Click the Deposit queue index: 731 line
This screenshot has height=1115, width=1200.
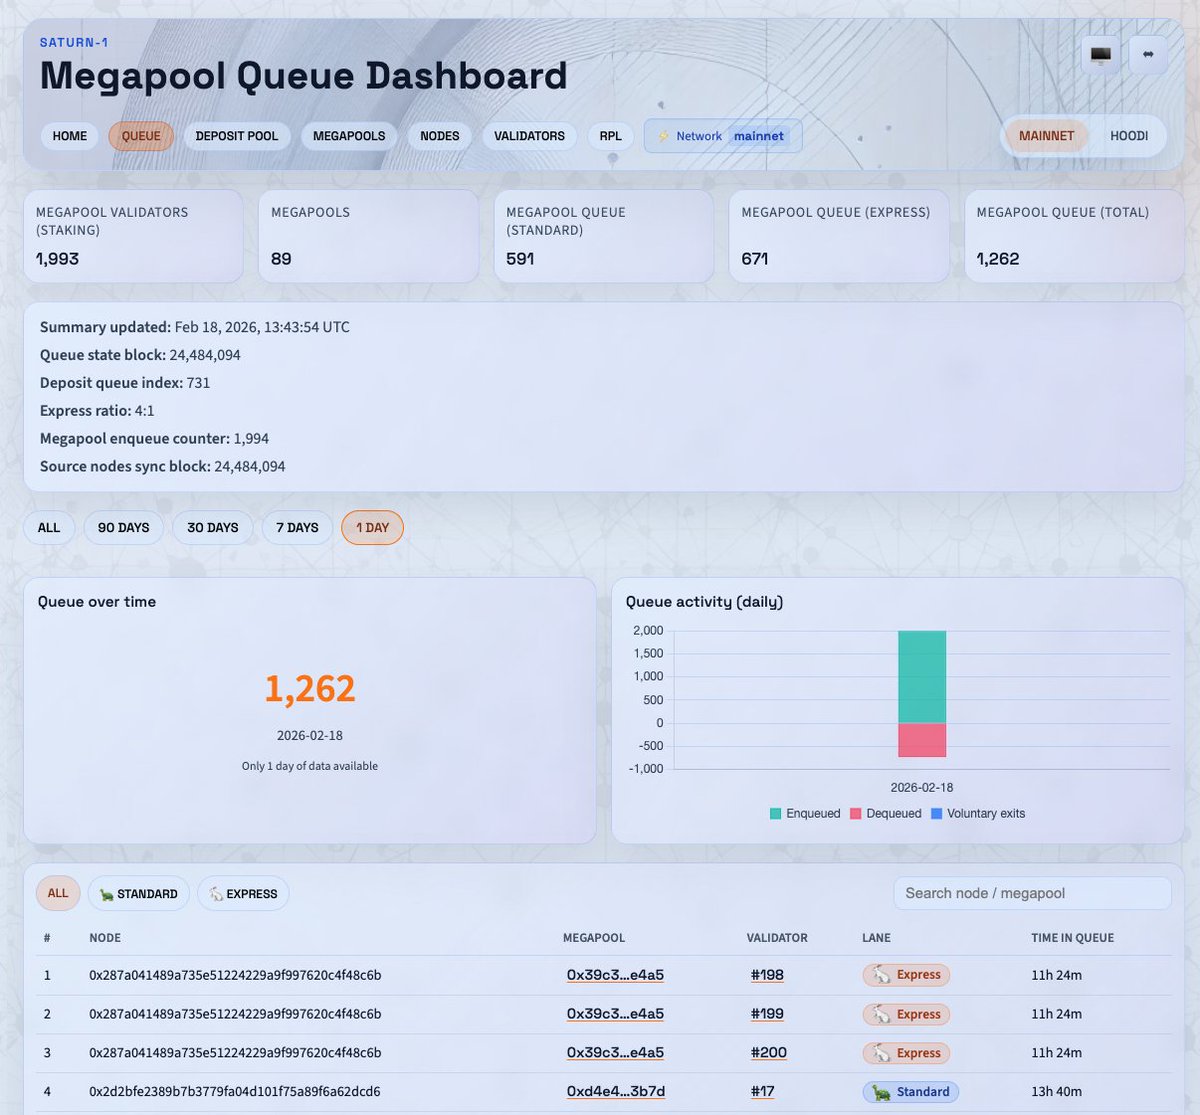pos(125,383)
